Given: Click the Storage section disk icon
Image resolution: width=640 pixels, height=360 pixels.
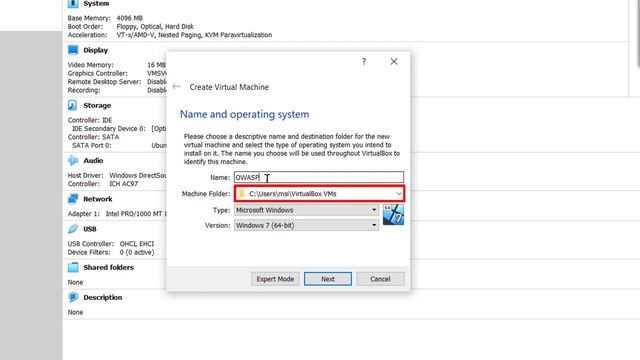Looking at the screenshot, I should point(73,105).
